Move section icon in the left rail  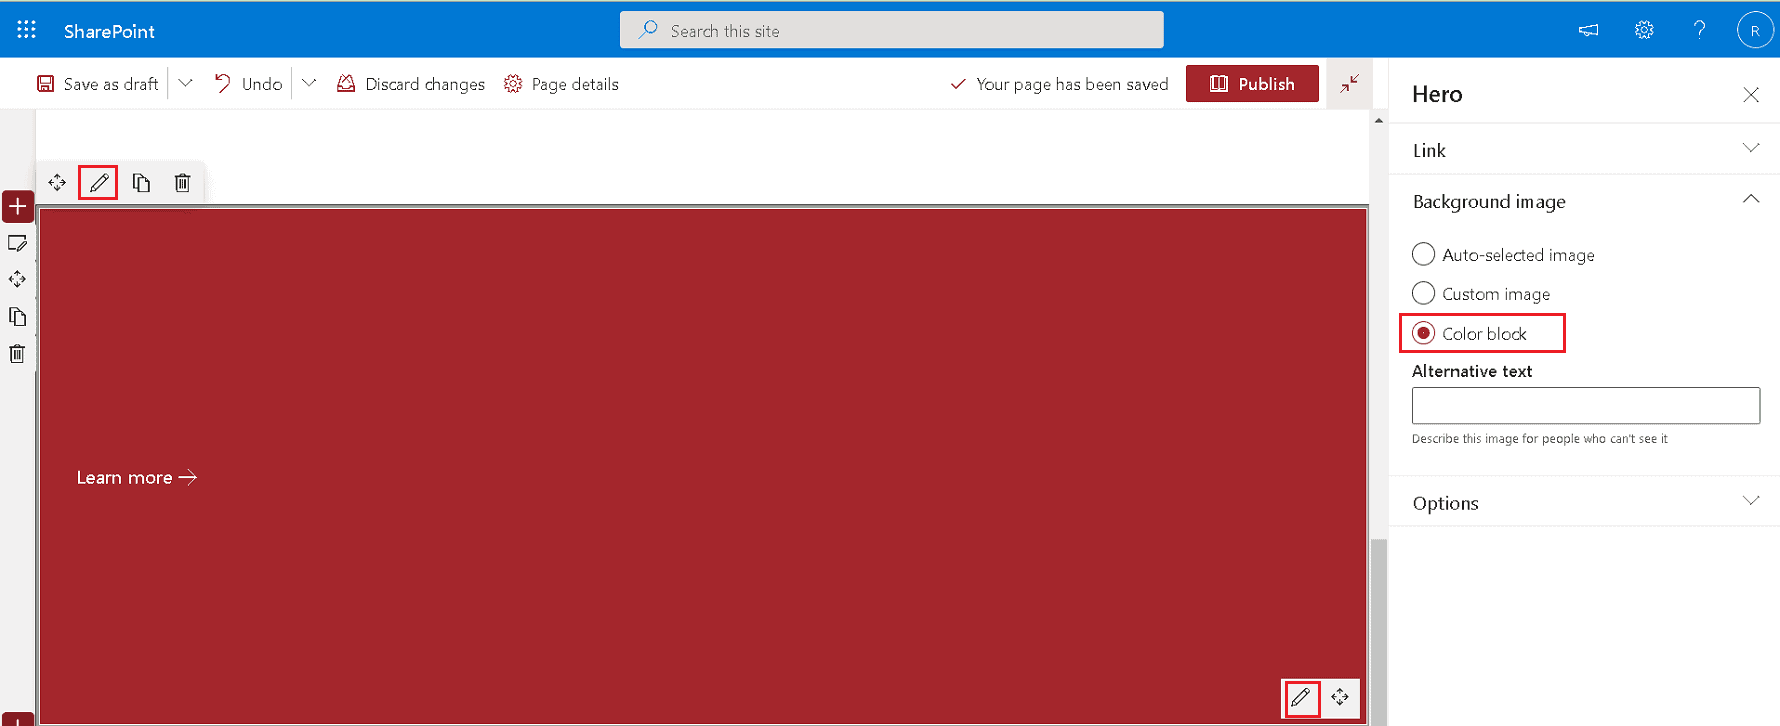(x=17, y=279)
